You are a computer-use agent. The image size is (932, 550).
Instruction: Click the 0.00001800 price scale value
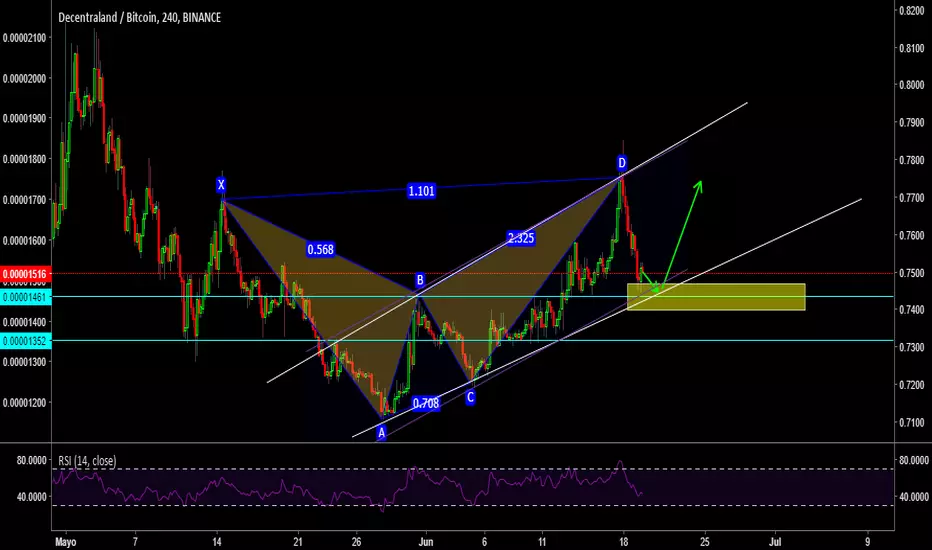pos(24,159)
